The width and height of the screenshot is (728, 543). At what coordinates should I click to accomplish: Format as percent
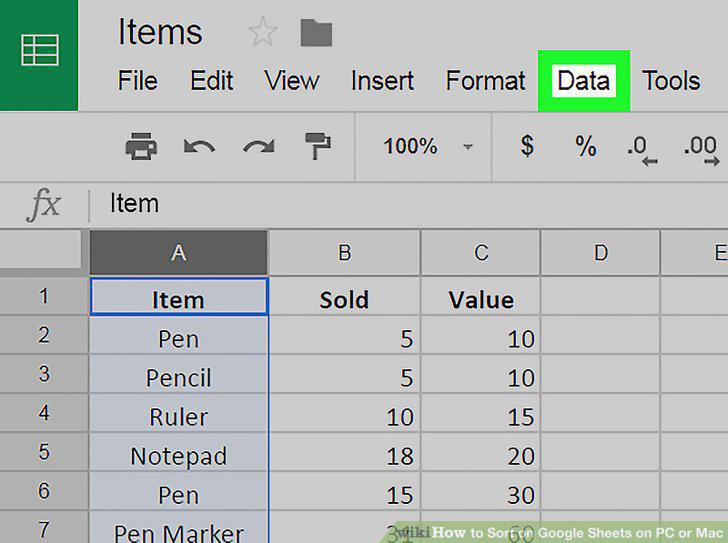tap(585, 146)
